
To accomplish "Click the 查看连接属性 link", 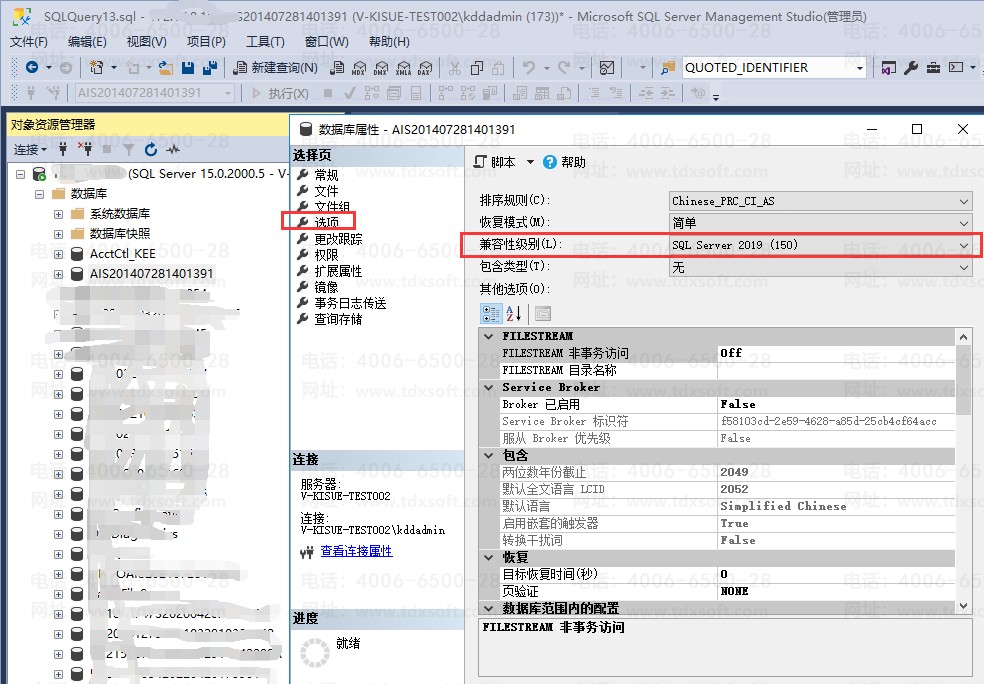I will (x=356, y=551).
